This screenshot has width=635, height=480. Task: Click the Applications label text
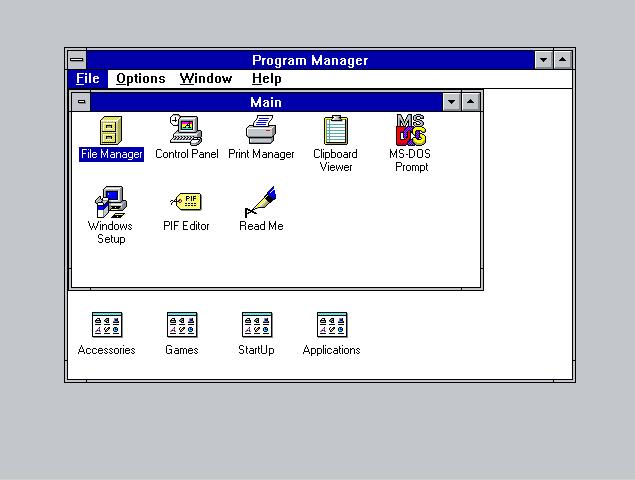(332, 350)
